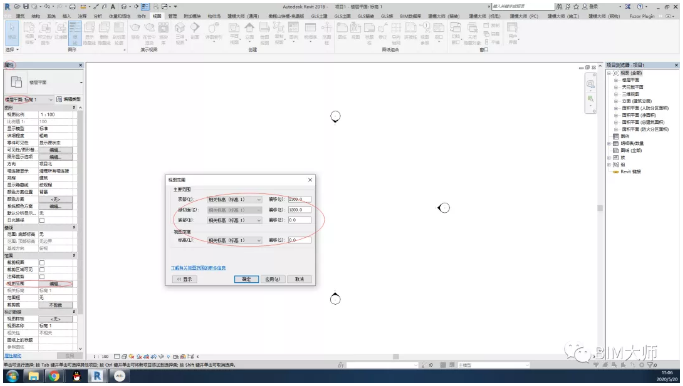This screenshot has height=386, width=683.
Task: Open Google Chrome from taskbar
Action: point(54,376)
